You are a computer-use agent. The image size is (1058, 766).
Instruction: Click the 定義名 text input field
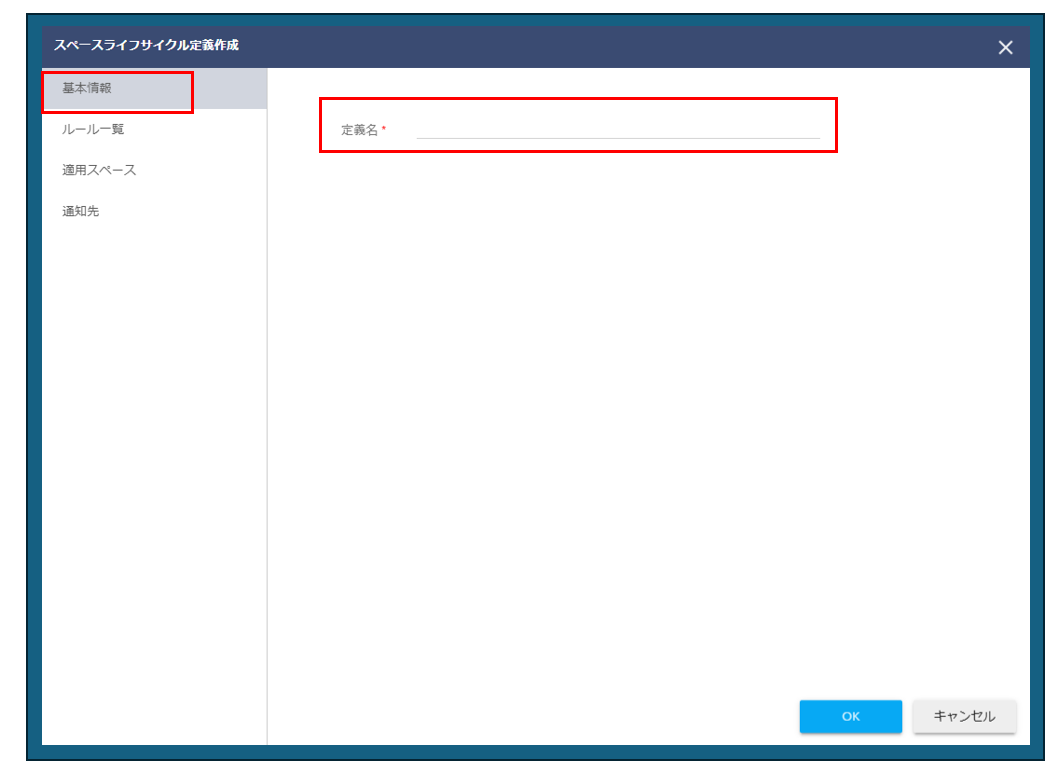[x=617, y=128]
